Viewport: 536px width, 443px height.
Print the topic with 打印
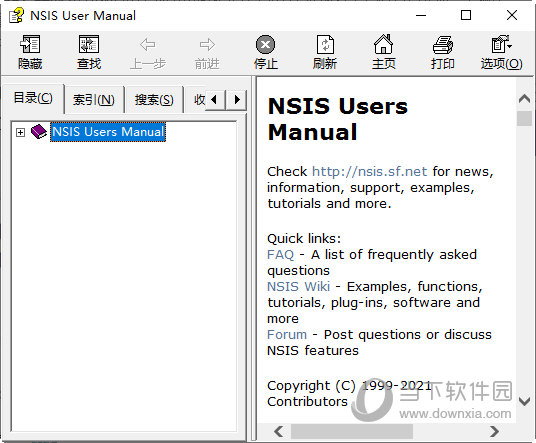click(x=443, y=52)
